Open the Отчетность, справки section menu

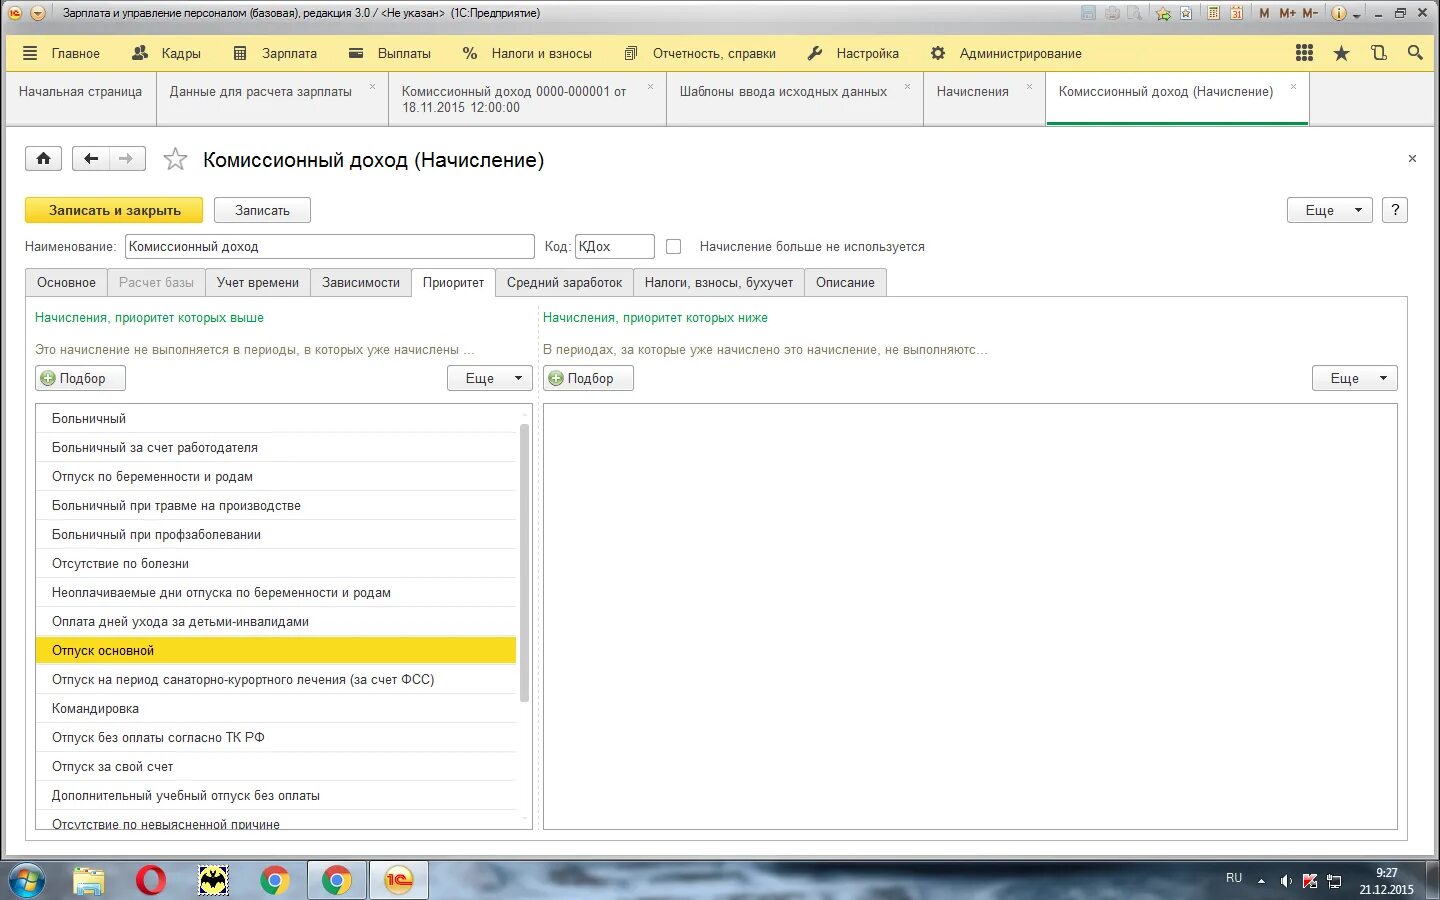click(x=699, y=53)
